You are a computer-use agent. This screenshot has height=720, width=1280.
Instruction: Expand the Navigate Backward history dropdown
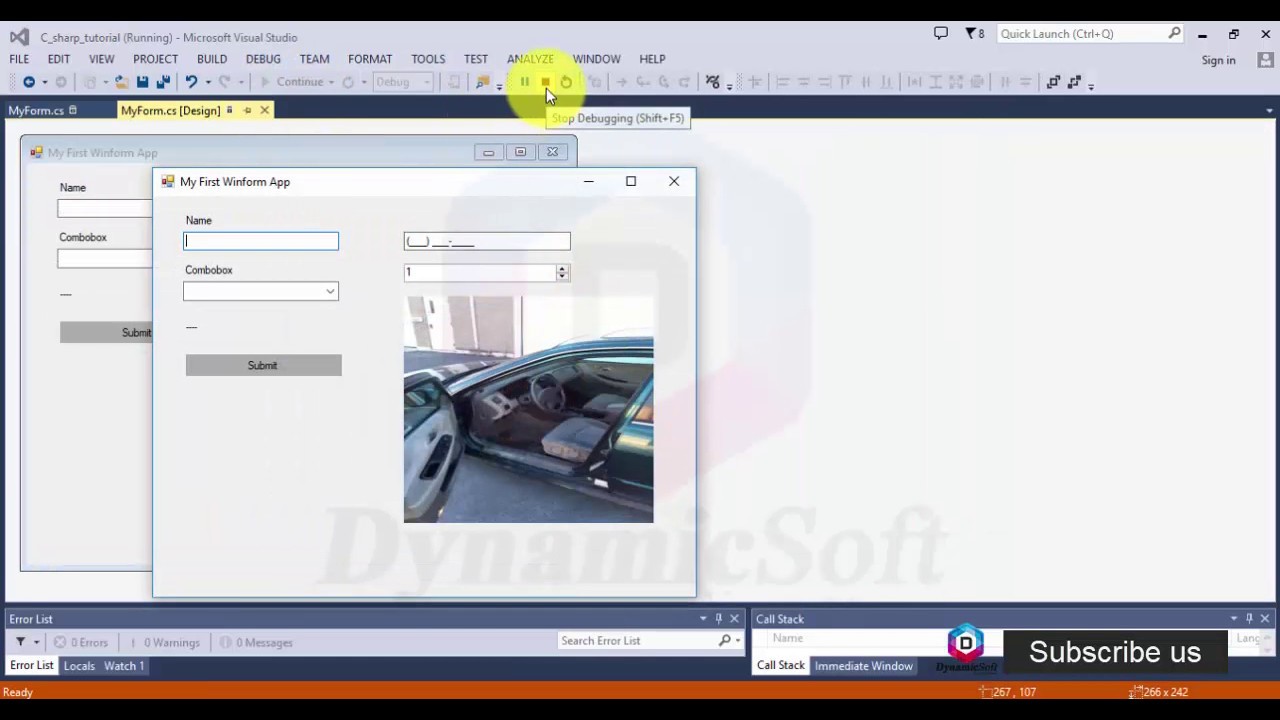coord(44,82)
